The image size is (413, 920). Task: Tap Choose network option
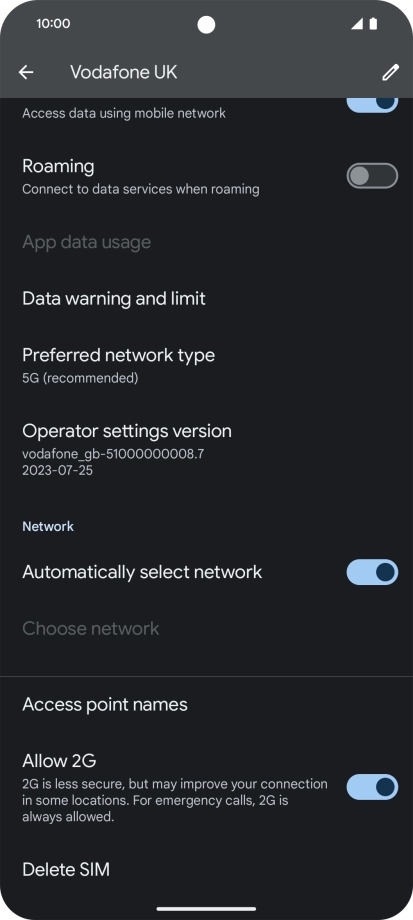point(206,628)
